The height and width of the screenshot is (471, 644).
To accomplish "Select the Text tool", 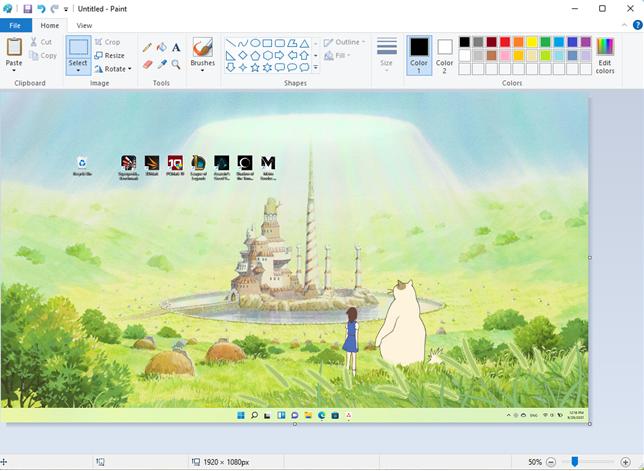I will 176,48.
